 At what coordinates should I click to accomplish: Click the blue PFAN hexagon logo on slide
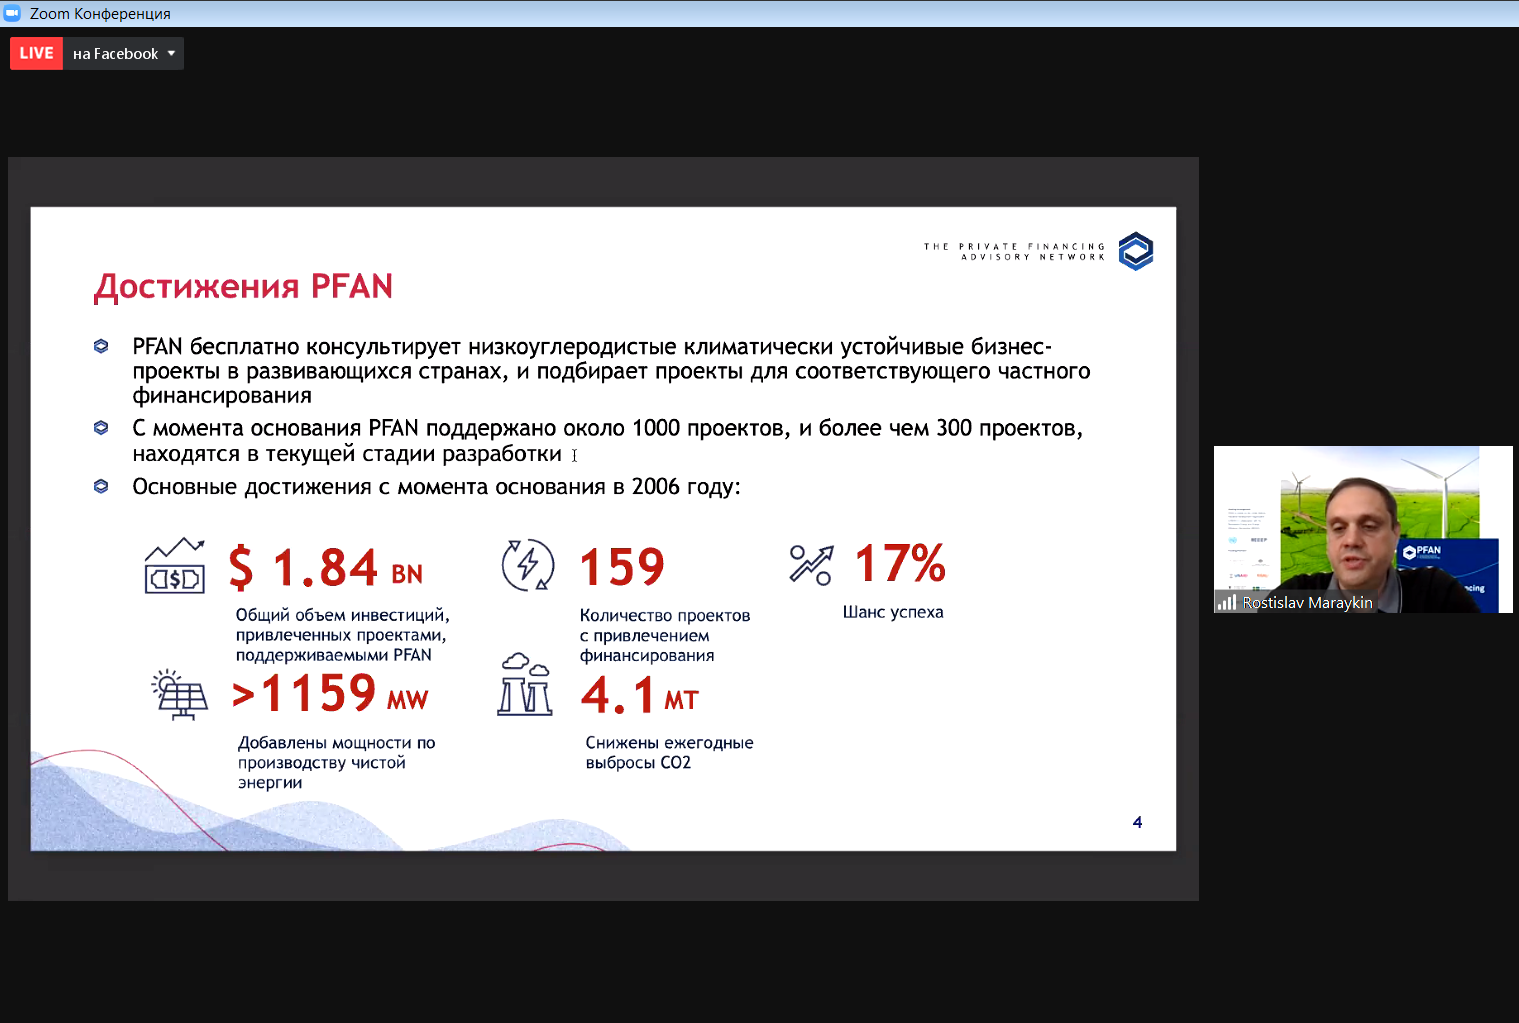[x=1135, y=251]
